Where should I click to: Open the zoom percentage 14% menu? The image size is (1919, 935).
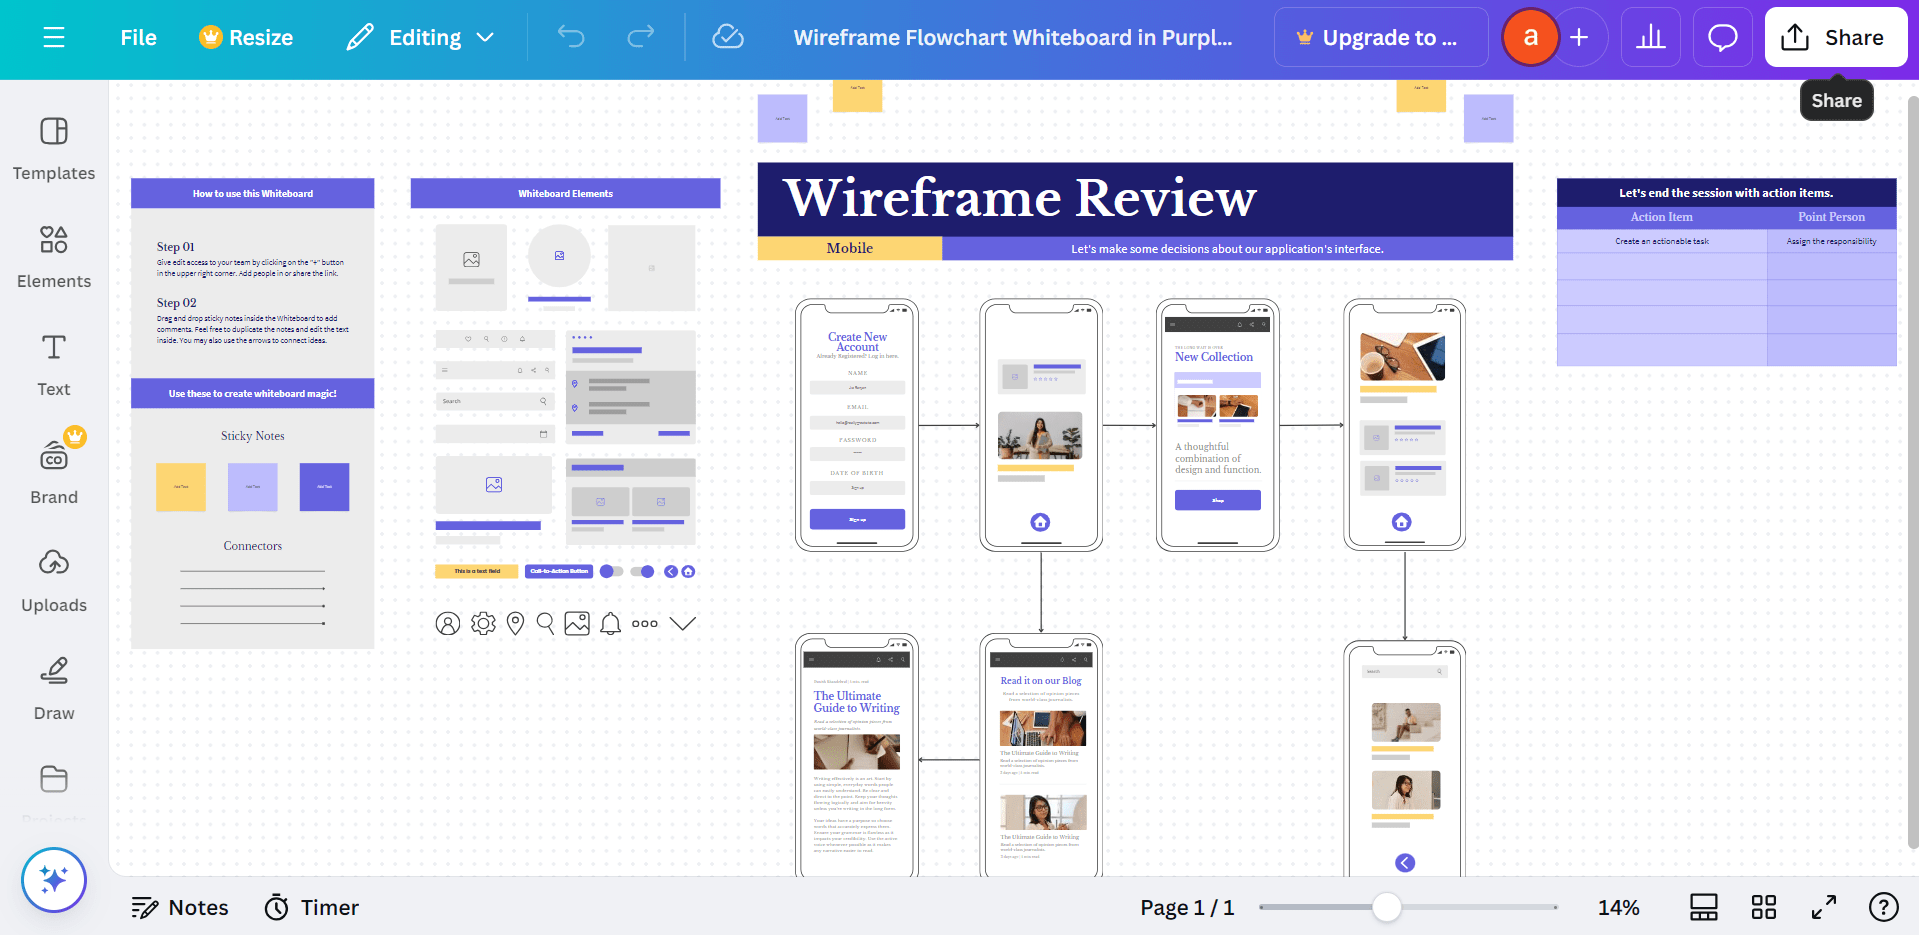[x=1618, y=907]
